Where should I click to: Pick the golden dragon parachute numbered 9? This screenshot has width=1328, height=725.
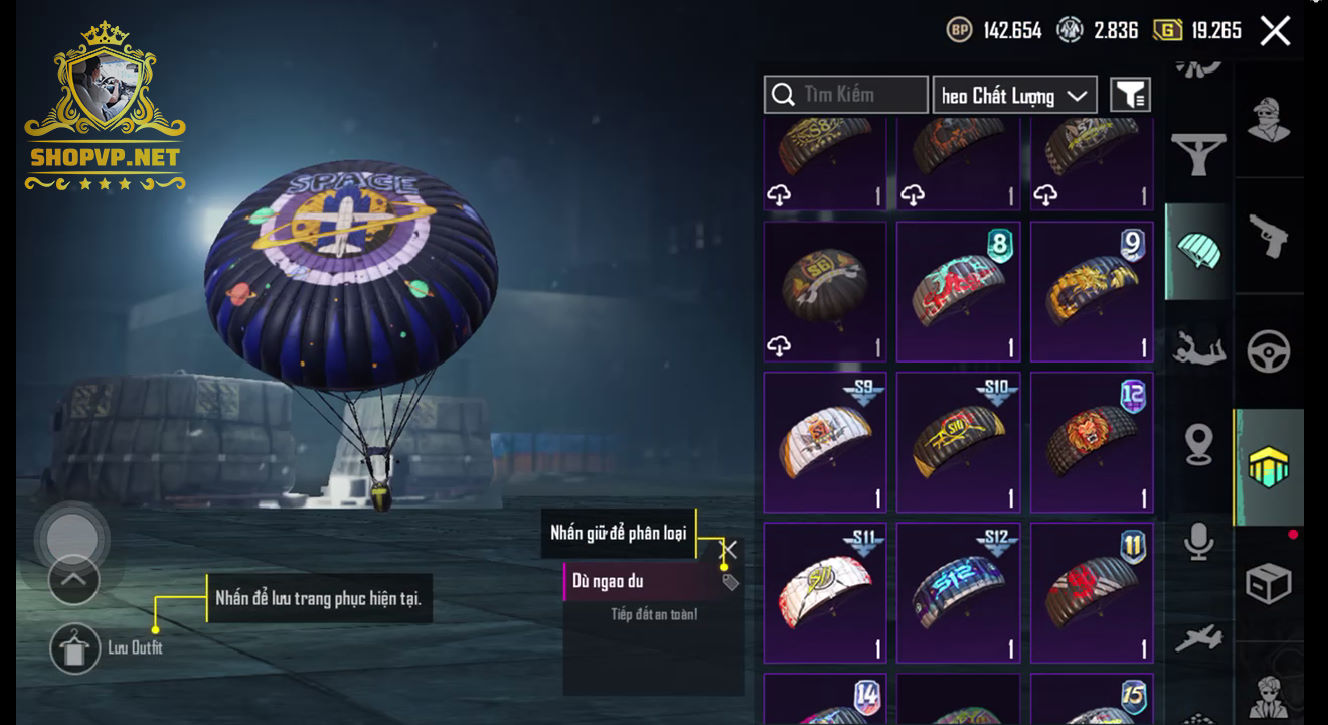(1091, 292)
